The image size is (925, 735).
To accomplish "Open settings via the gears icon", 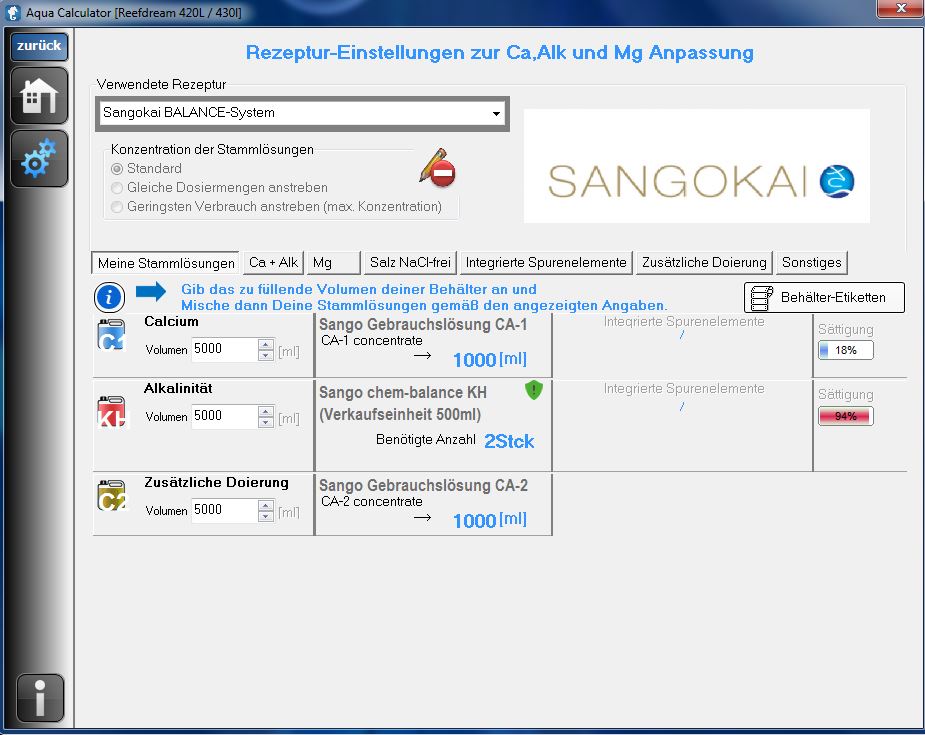I will 39,159.
